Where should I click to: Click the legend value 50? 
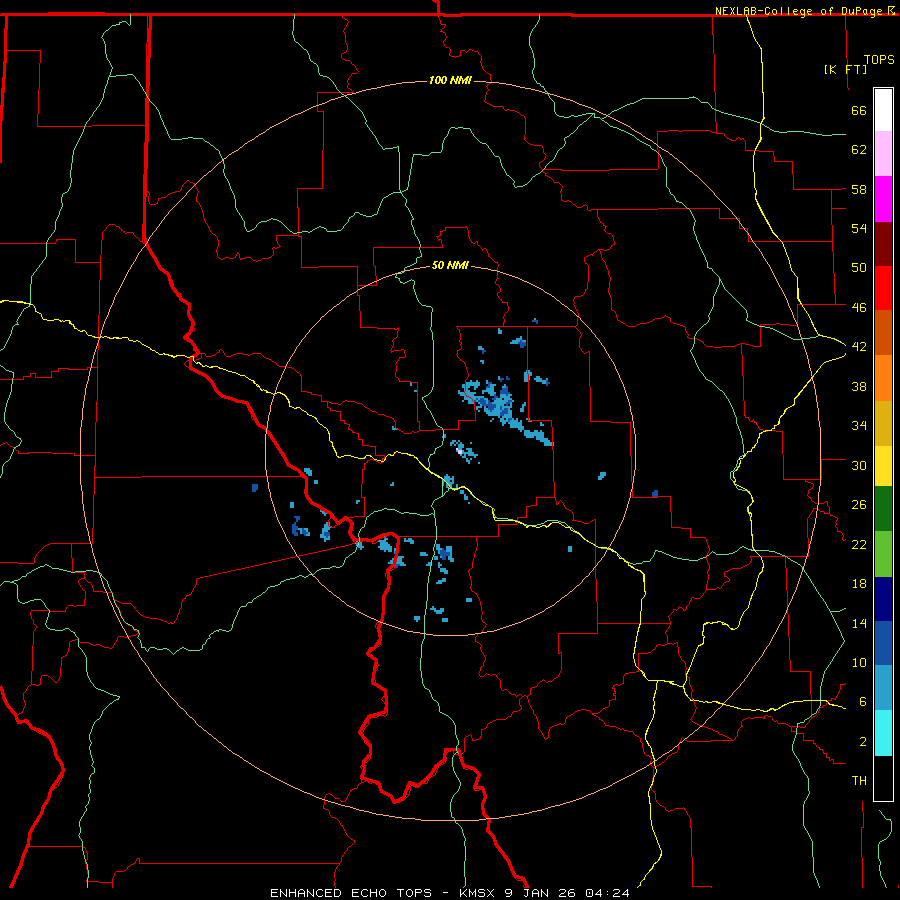[x=859, y=268]
